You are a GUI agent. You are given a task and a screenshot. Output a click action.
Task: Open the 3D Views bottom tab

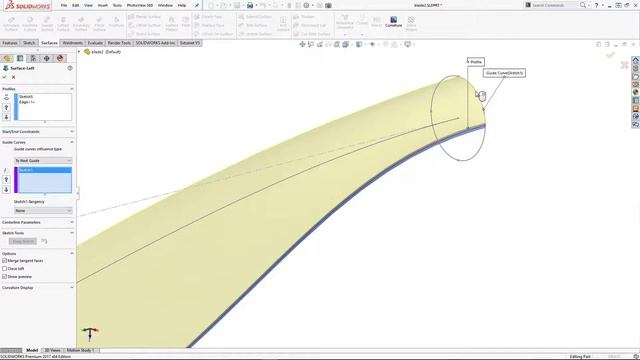(52, 350)
